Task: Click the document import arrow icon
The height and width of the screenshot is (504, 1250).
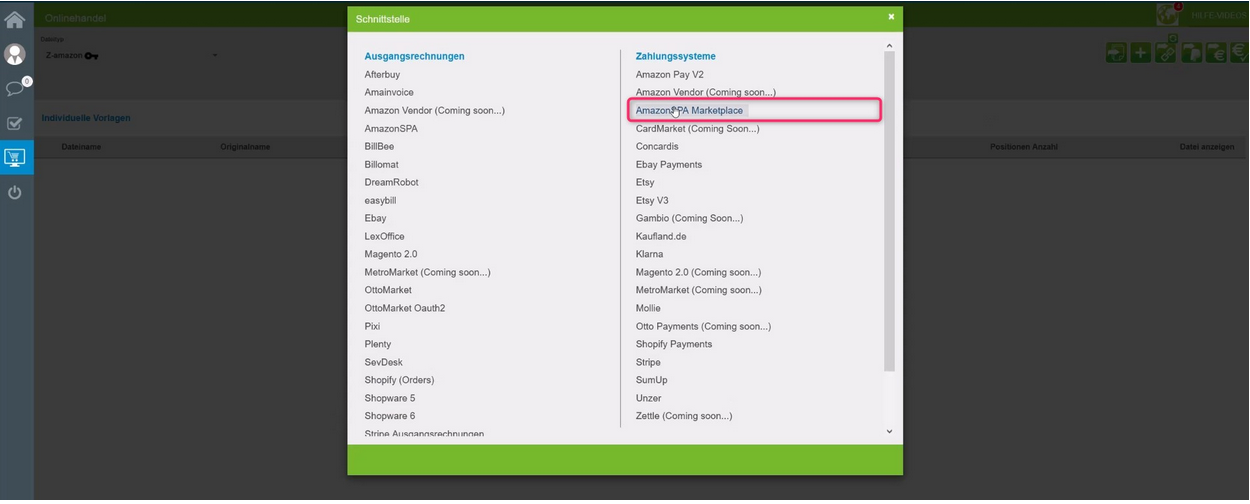Action: click(1116, 52)
